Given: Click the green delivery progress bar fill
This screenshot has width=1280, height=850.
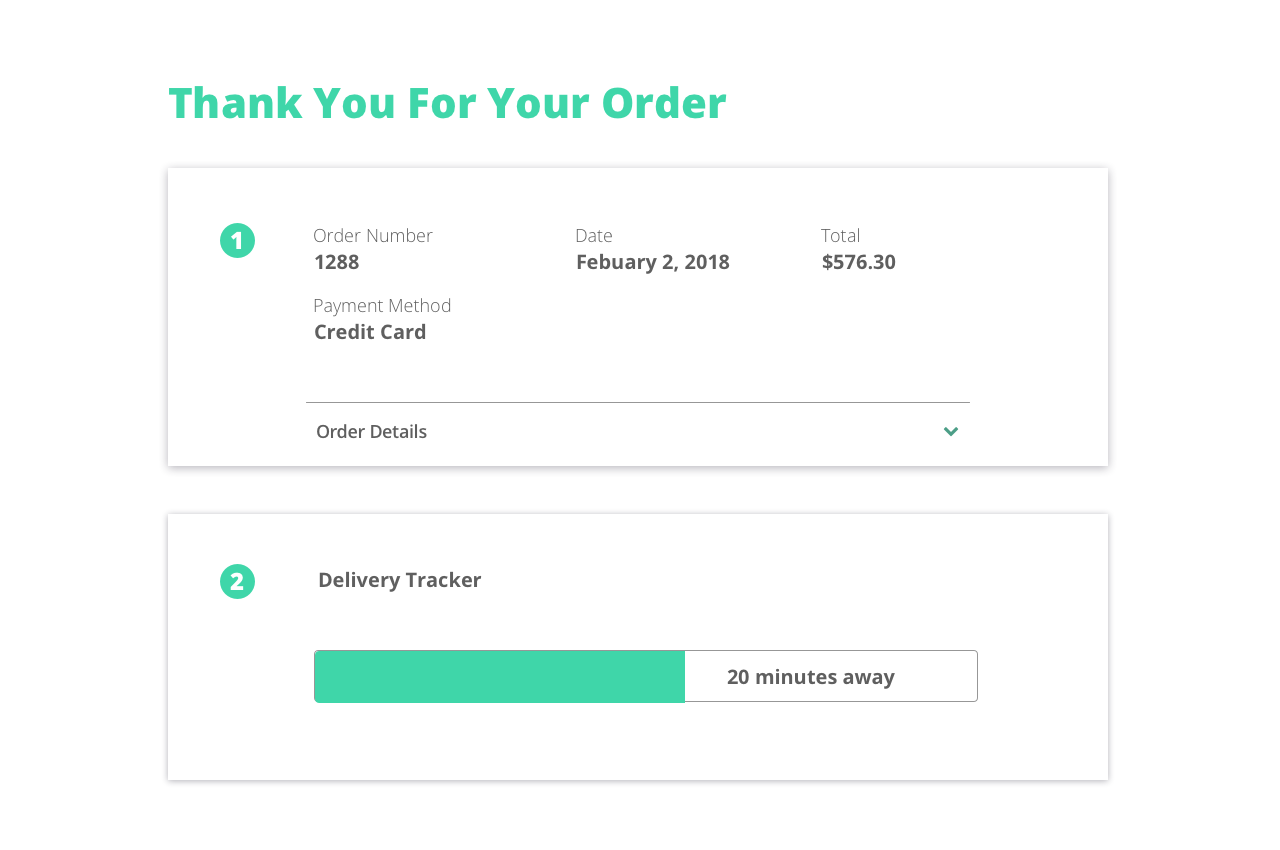Looking at the screenshot, I should coord(499,677).
